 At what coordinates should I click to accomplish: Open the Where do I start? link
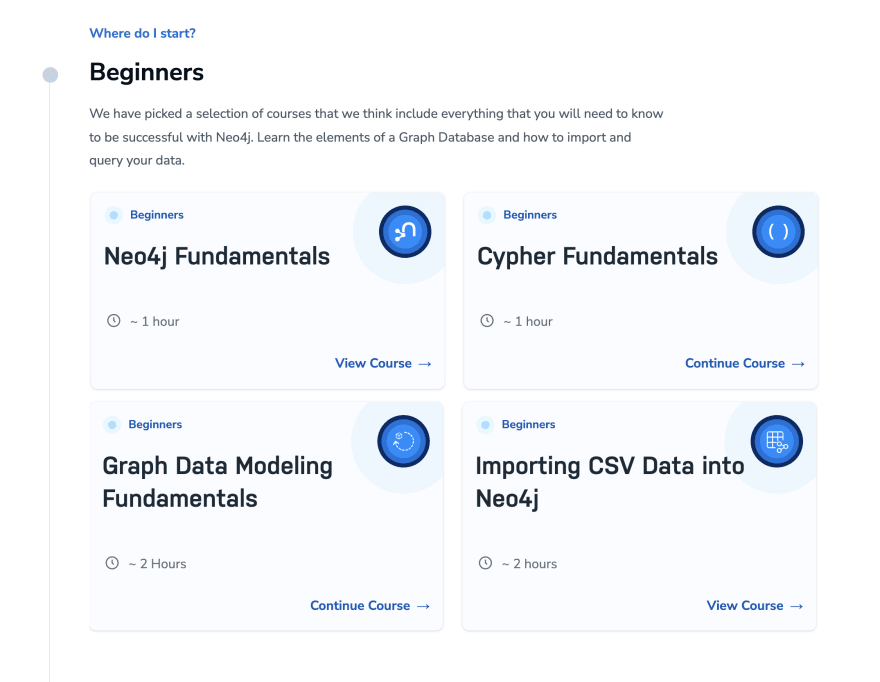[x=143, y=33]
